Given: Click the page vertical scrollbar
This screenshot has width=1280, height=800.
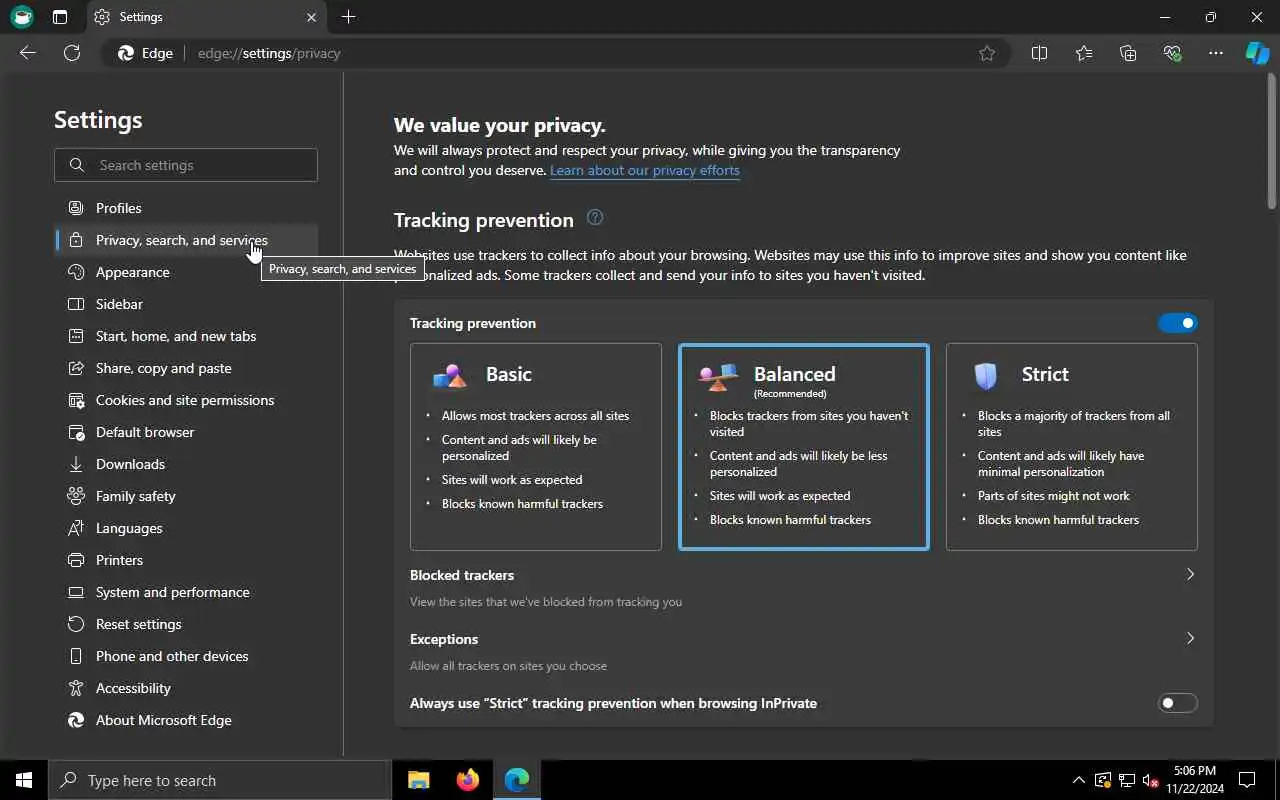Looking at the screenshot, I should pyautogui.click(x=1272, y=140).
